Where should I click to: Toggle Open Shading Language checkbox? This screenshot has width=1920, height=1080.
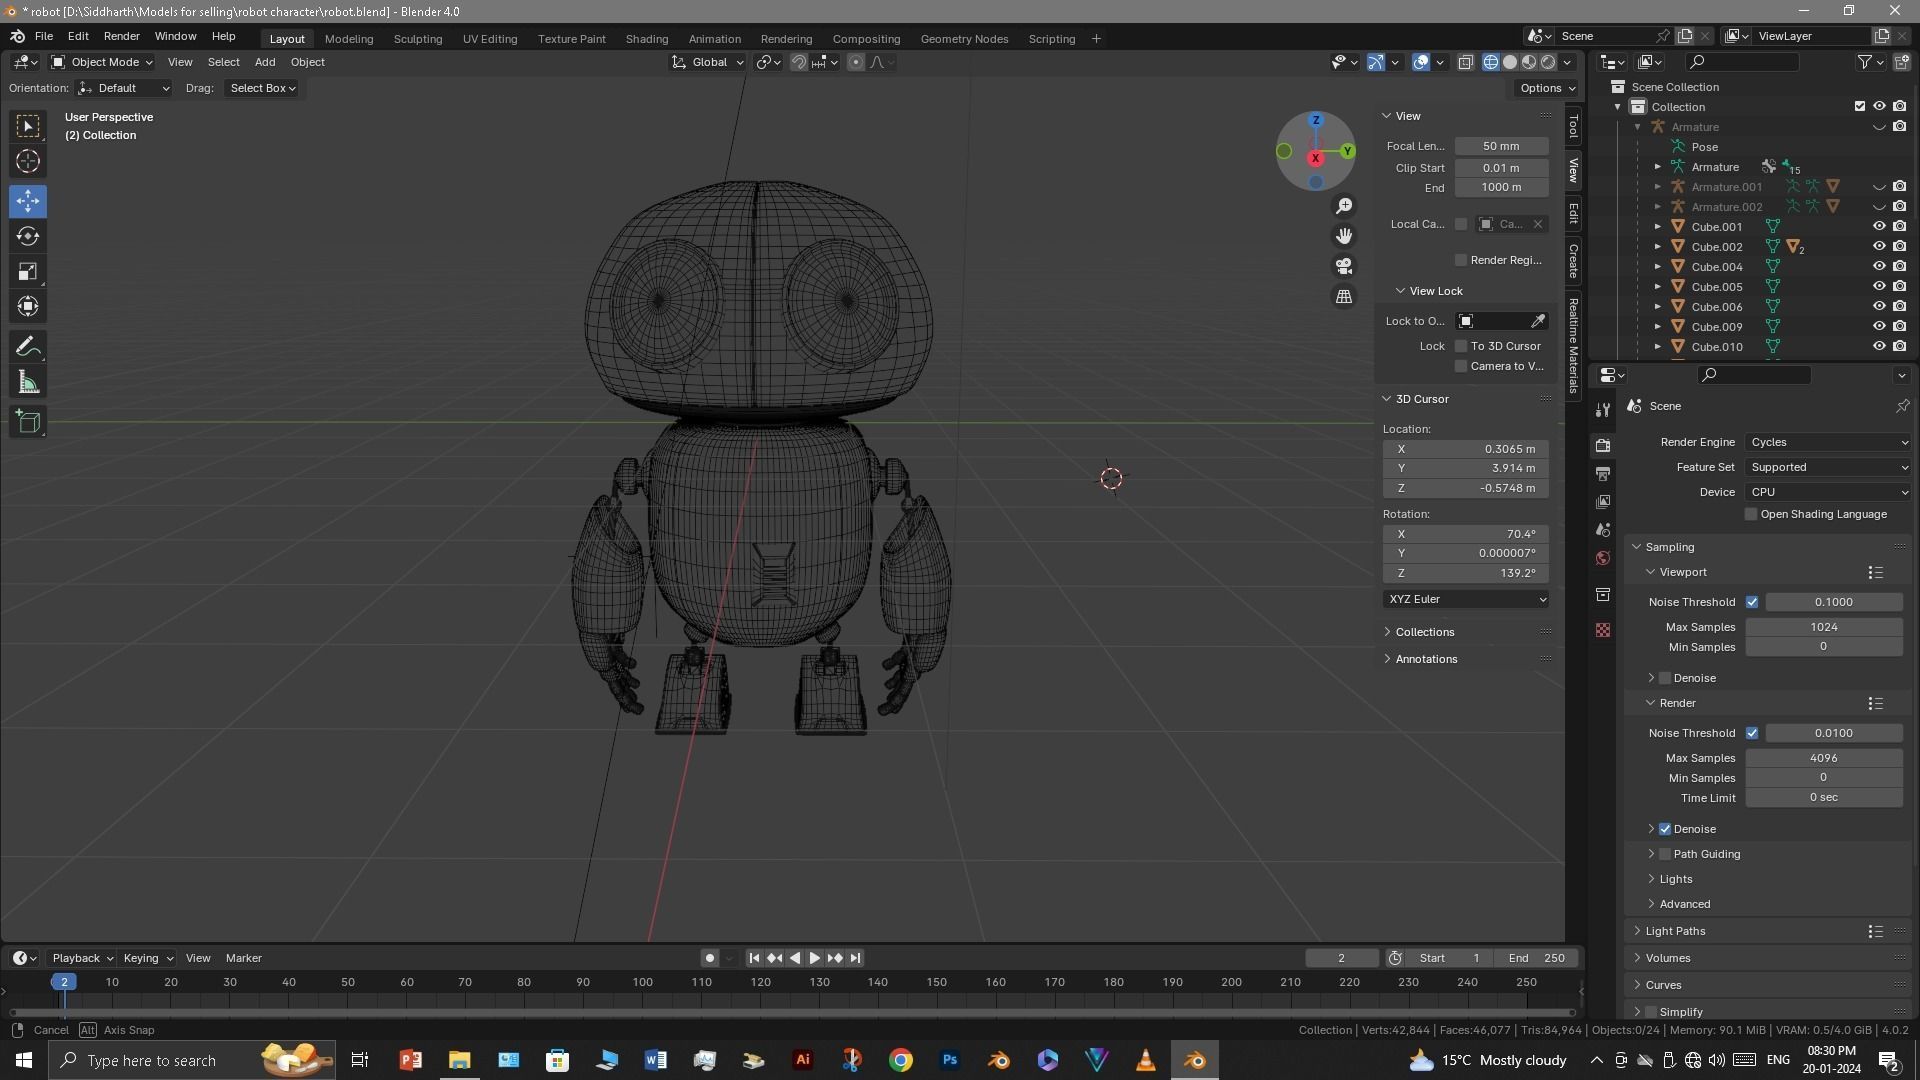point(1751,514)
